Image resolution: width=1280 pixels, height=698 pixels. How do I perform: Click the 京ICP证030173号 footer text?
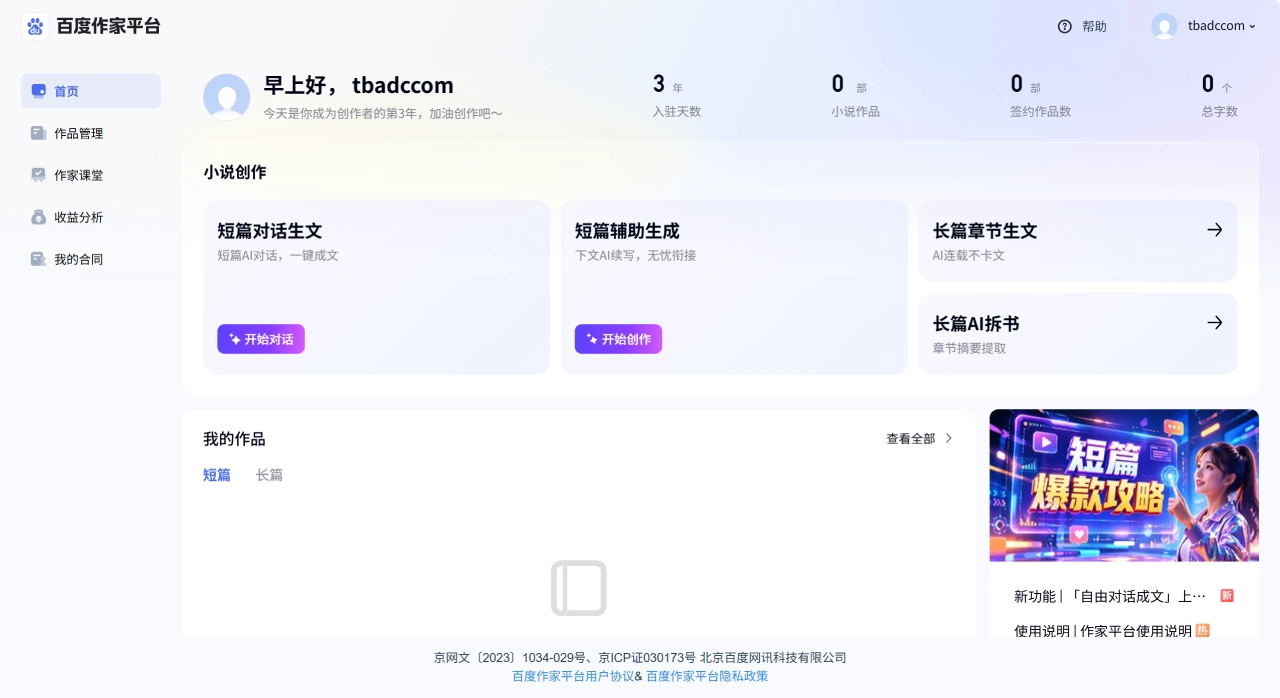pyautogui.click(x=647, y=657)
